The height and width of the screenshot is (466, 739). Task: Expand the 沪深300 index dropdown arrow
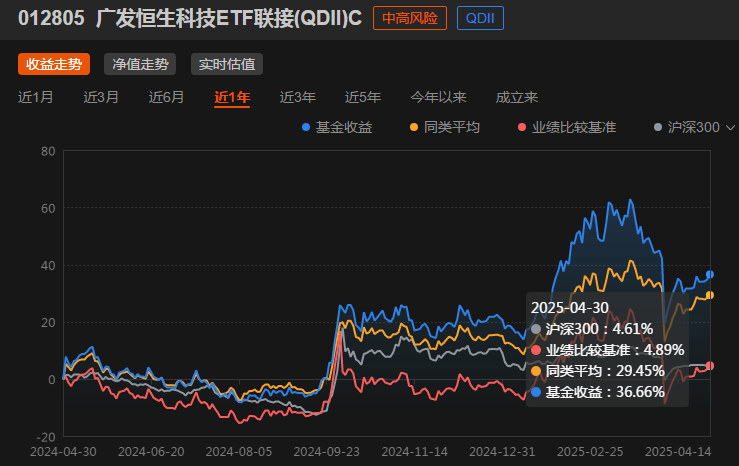[730, 128]
